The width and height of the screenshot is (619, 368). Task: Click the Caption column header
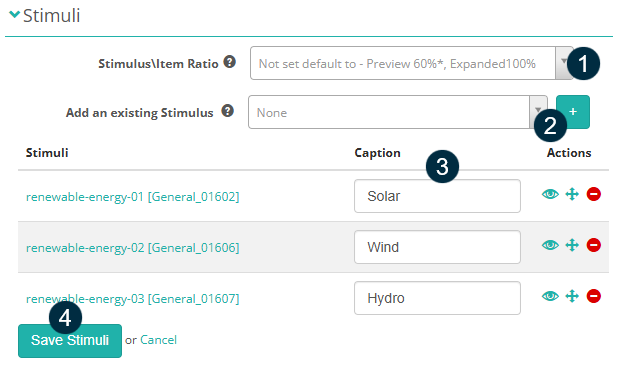377,153
